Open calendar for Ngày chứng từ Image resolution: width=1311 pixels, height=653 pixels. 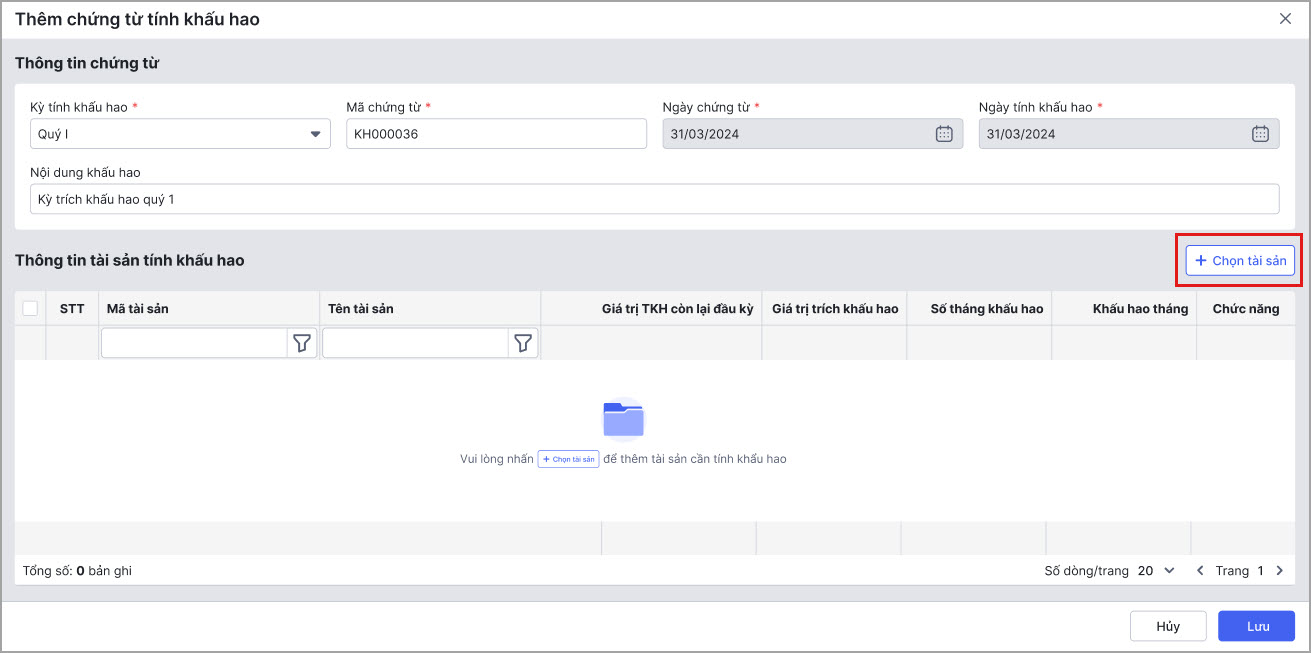[944, 134]
